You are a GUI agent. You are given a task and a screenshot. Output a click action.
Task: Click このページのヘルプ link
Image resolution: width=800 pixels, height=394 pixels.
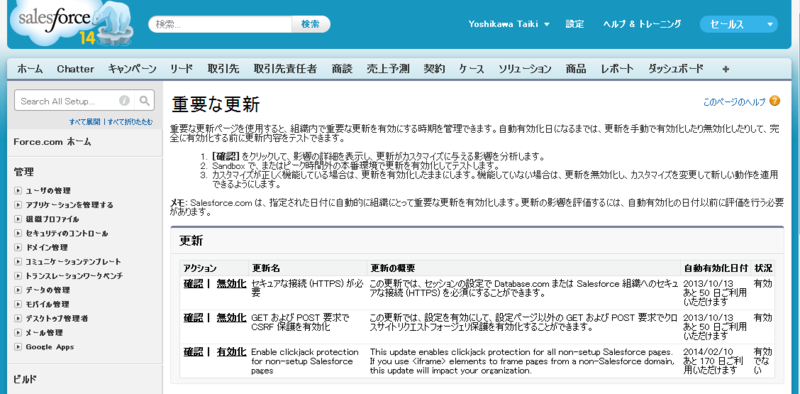tap(734, 102)
